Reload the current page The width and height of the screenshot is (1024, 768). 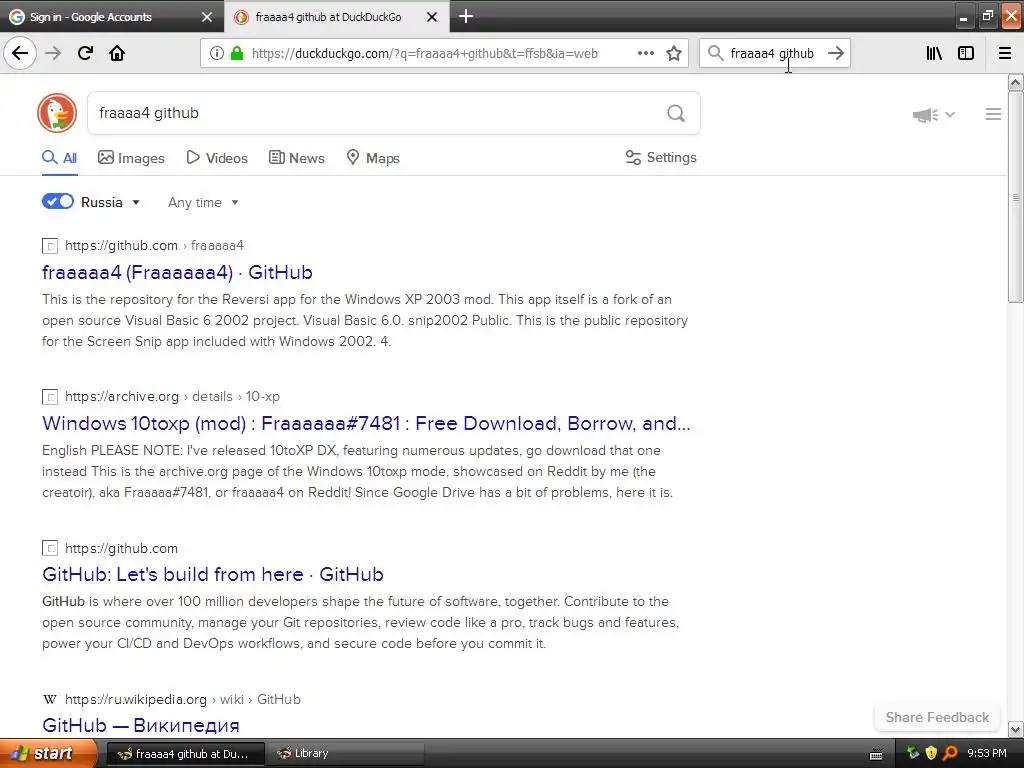pos(85,53)
